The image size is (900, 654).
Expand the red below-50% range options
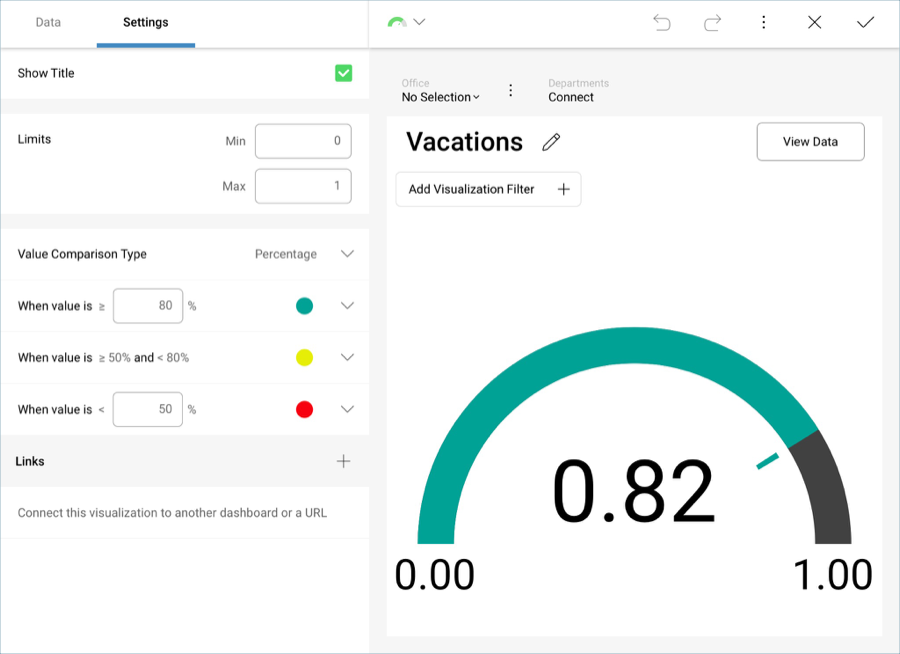coord(347,409)
